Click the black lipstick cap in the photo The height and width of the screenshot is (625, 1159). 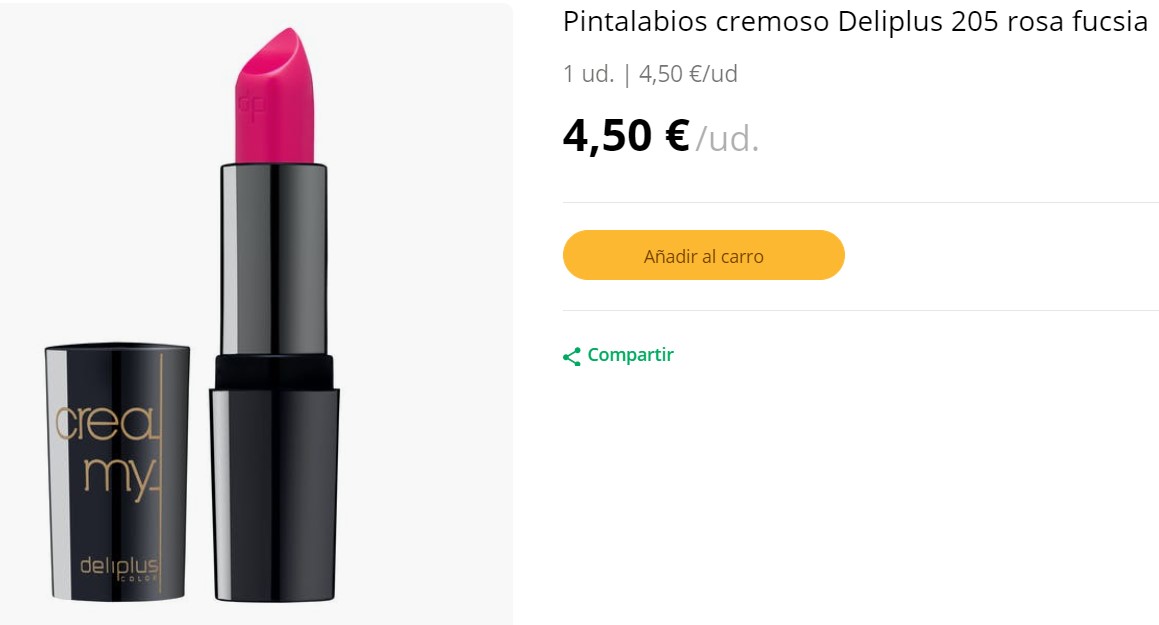pos(117,470)
